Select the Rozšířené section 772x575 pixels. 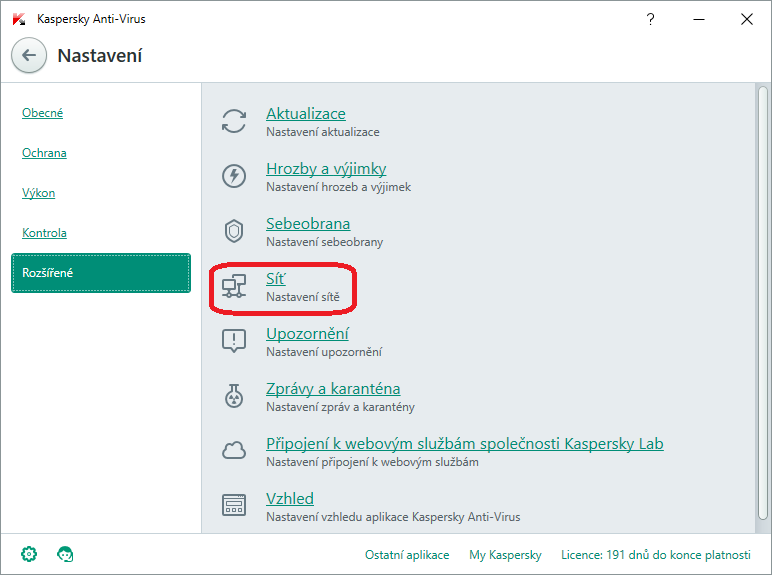101,273
